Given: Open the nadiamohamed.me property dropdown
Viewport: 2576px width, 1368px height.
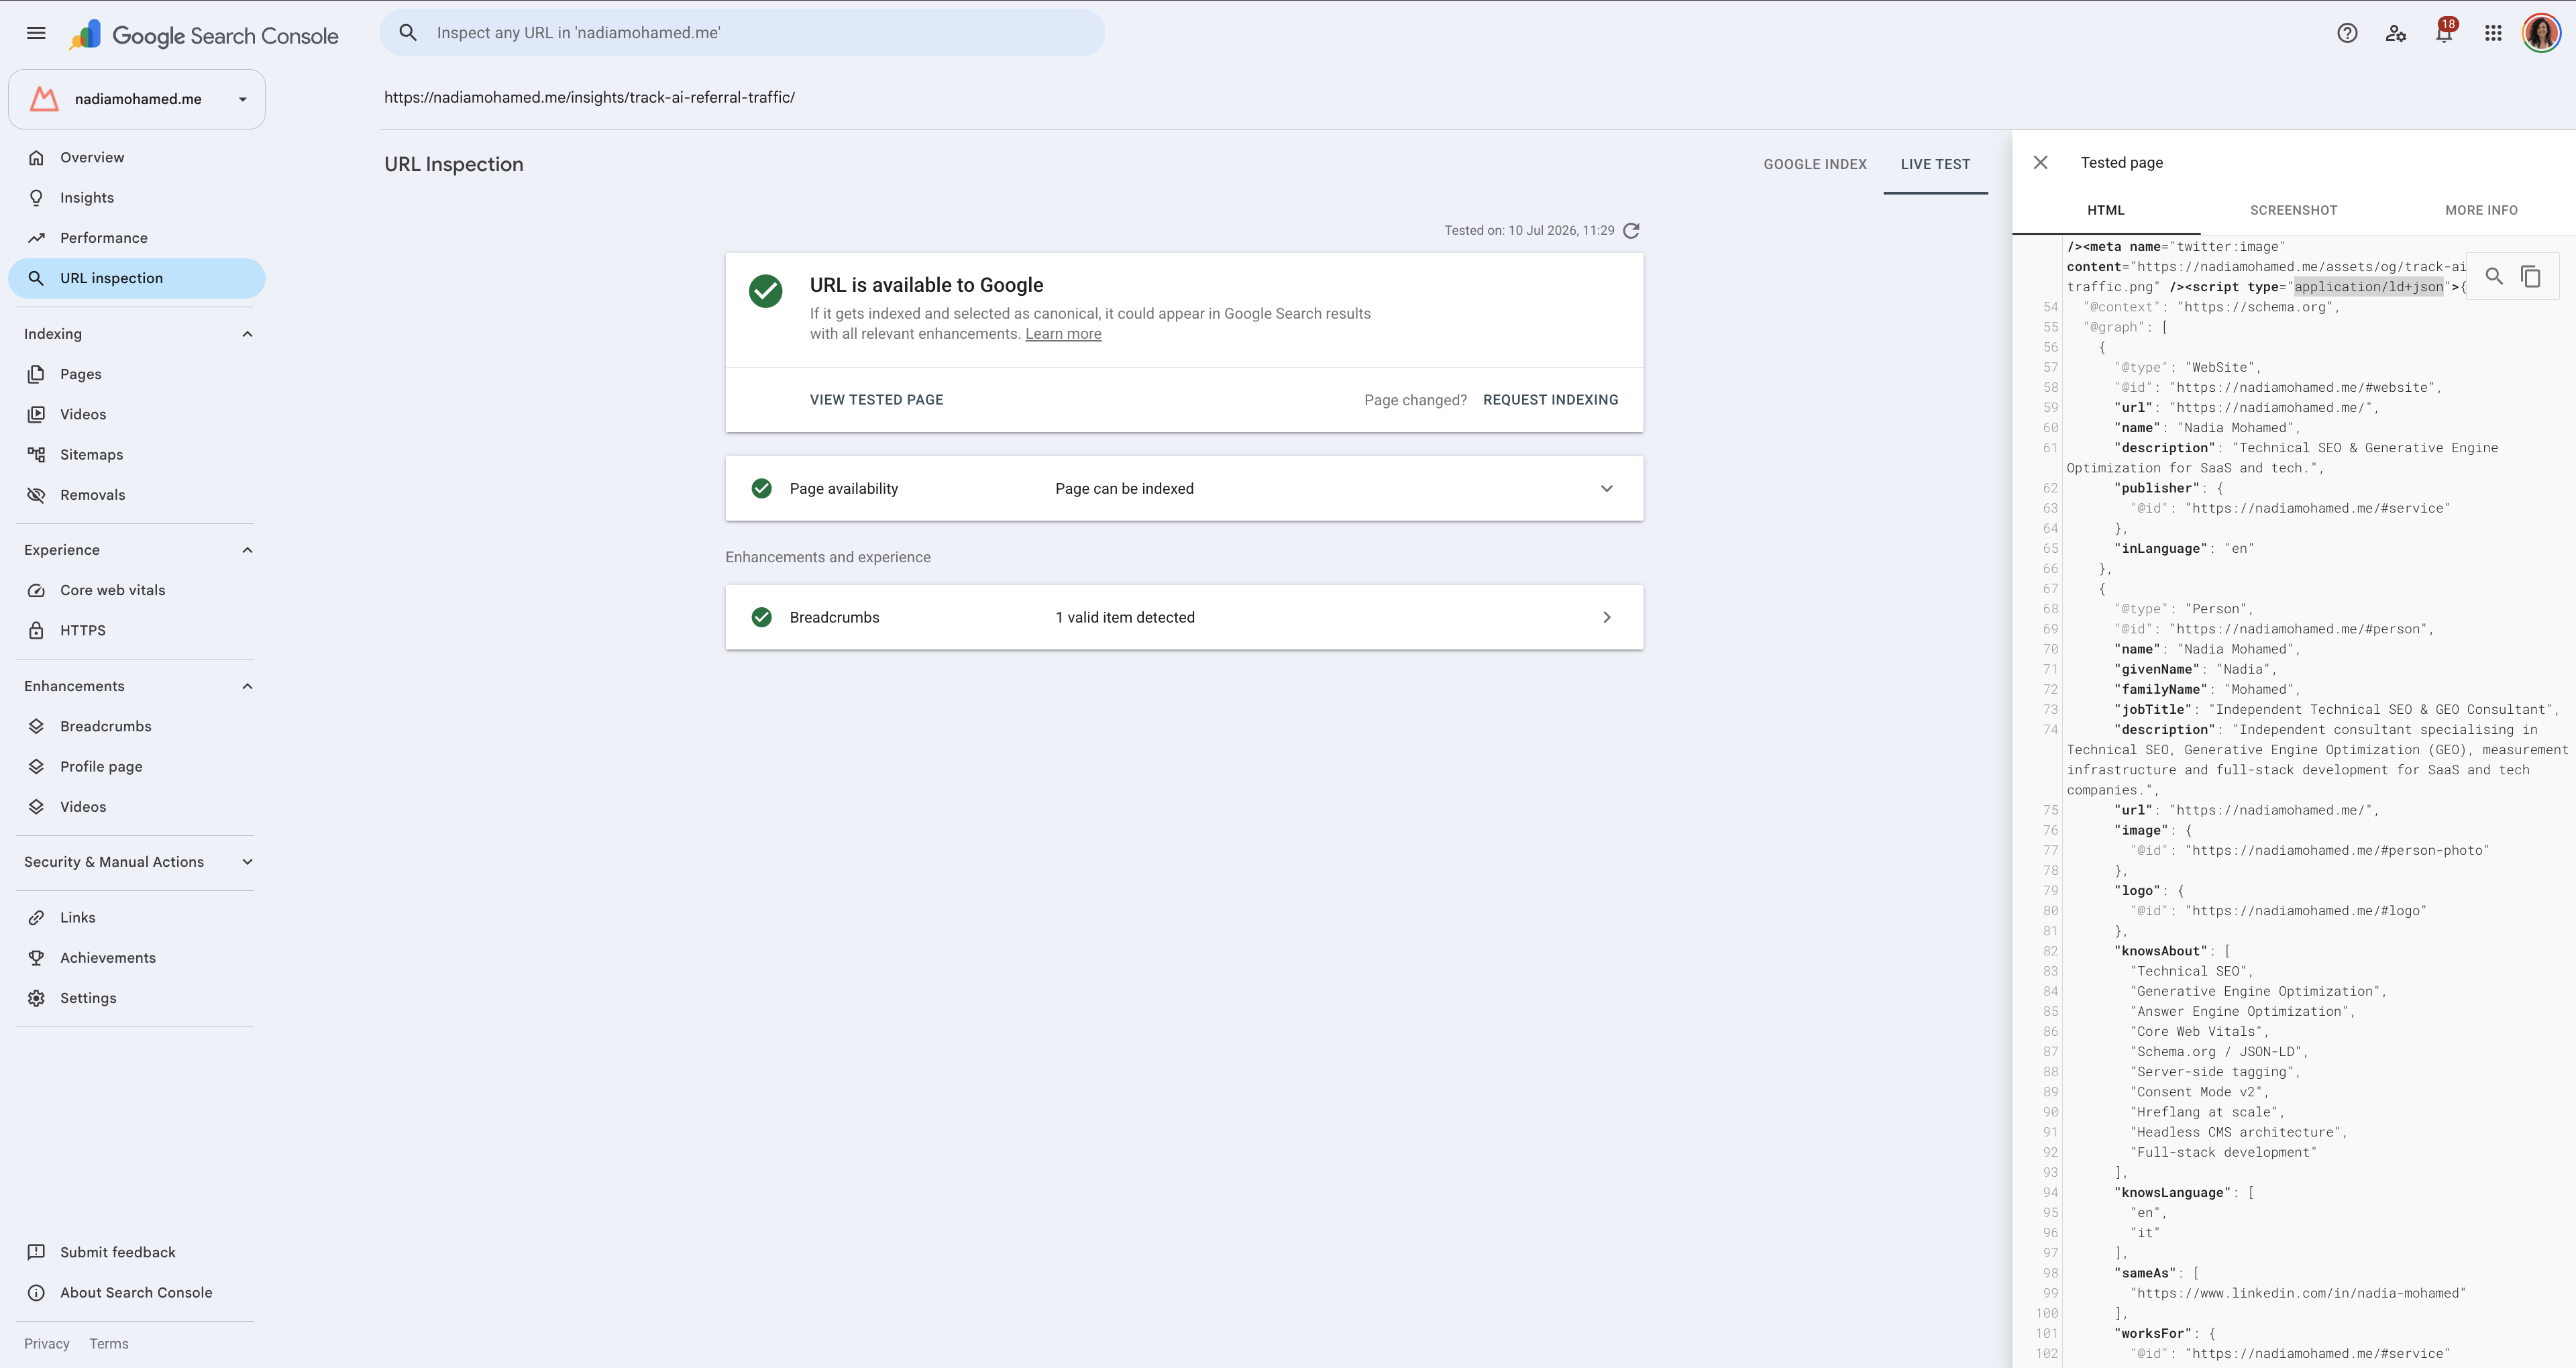Looking at the screenshot, I should pos(136,99).
